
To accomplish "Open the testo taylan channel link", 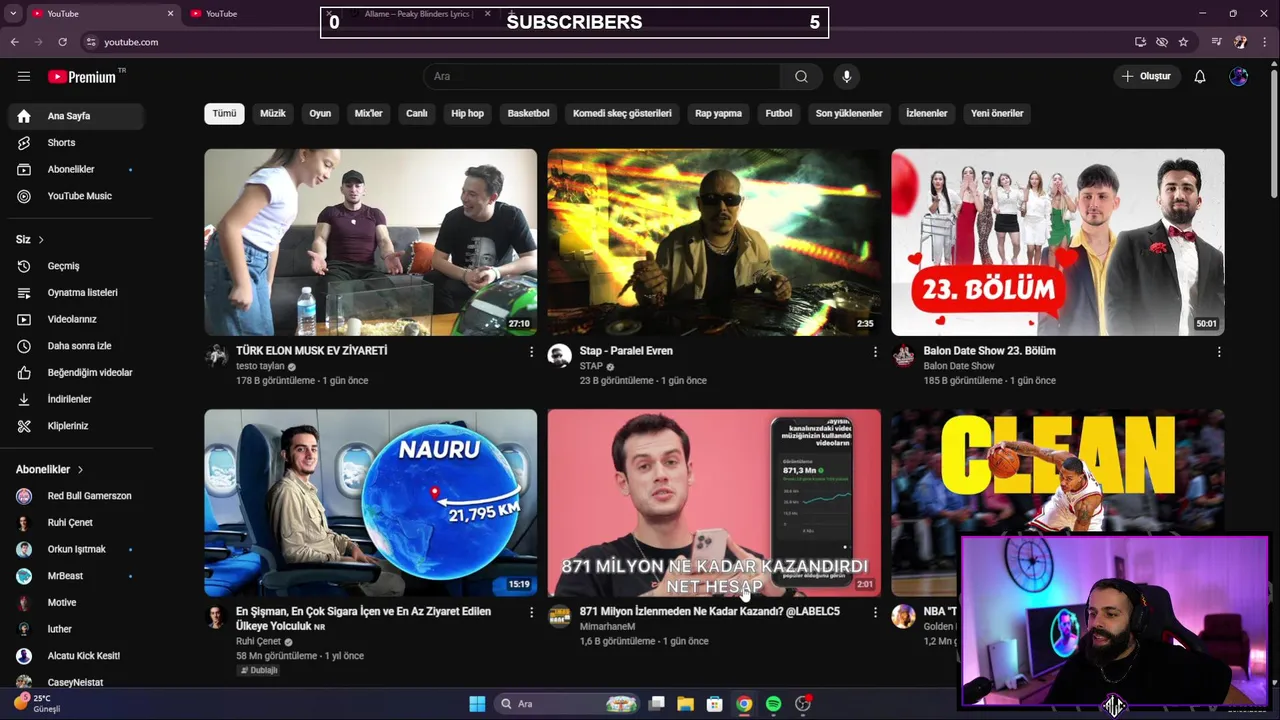I will pyautogui.click(x=260, y=366).
